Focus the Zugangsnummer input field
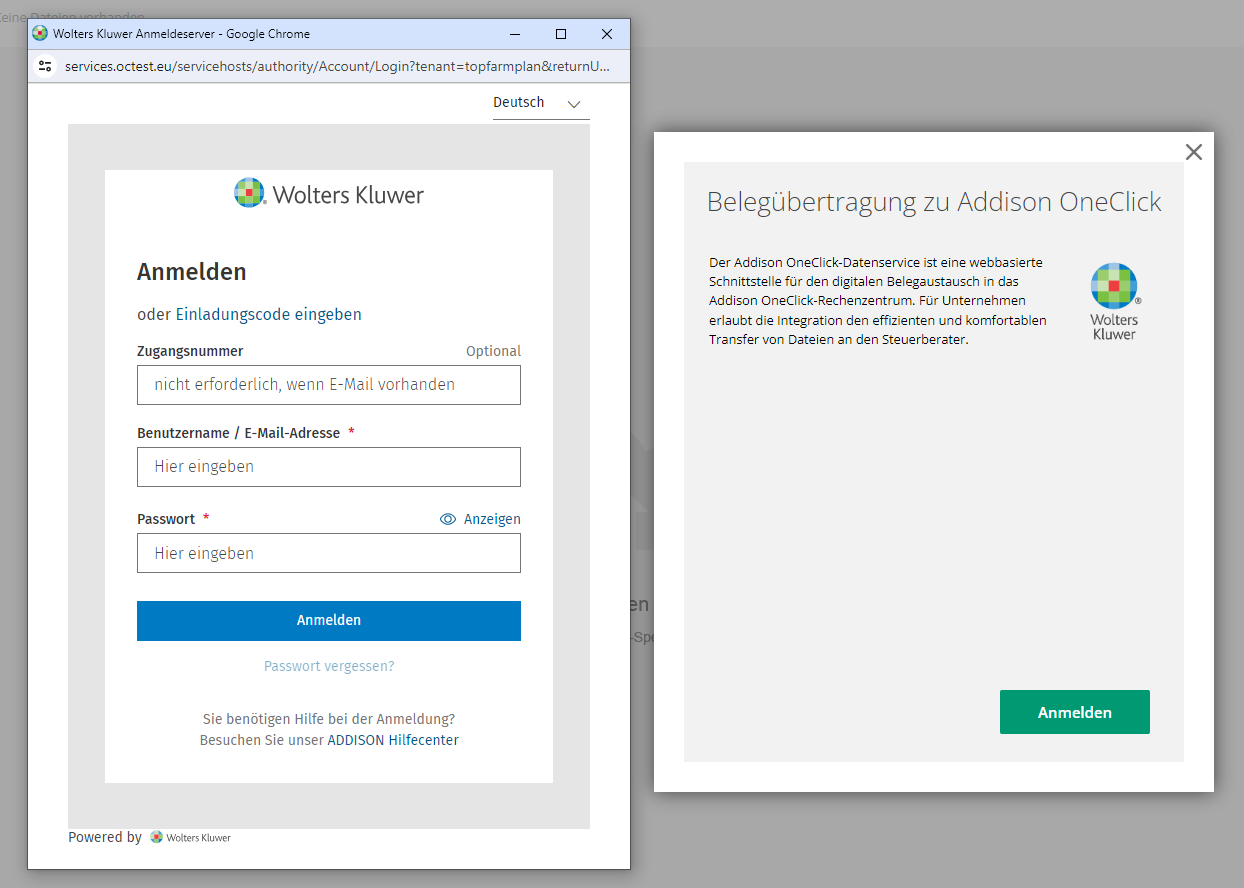Viewport: 1244px width, 888px height. pos(329,385)
